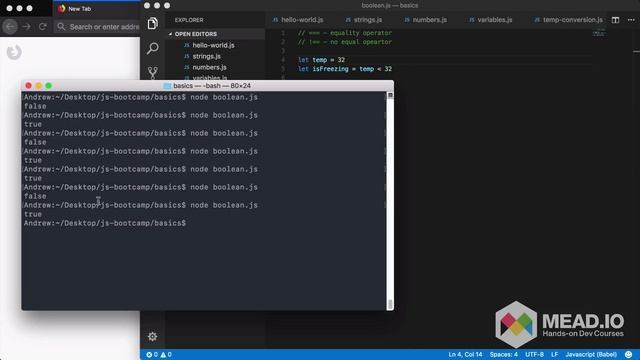The width and height of the screenshot is (640, 360).
Task: Click UTF-8 encoding in status bar
Action: click(534, 354)
